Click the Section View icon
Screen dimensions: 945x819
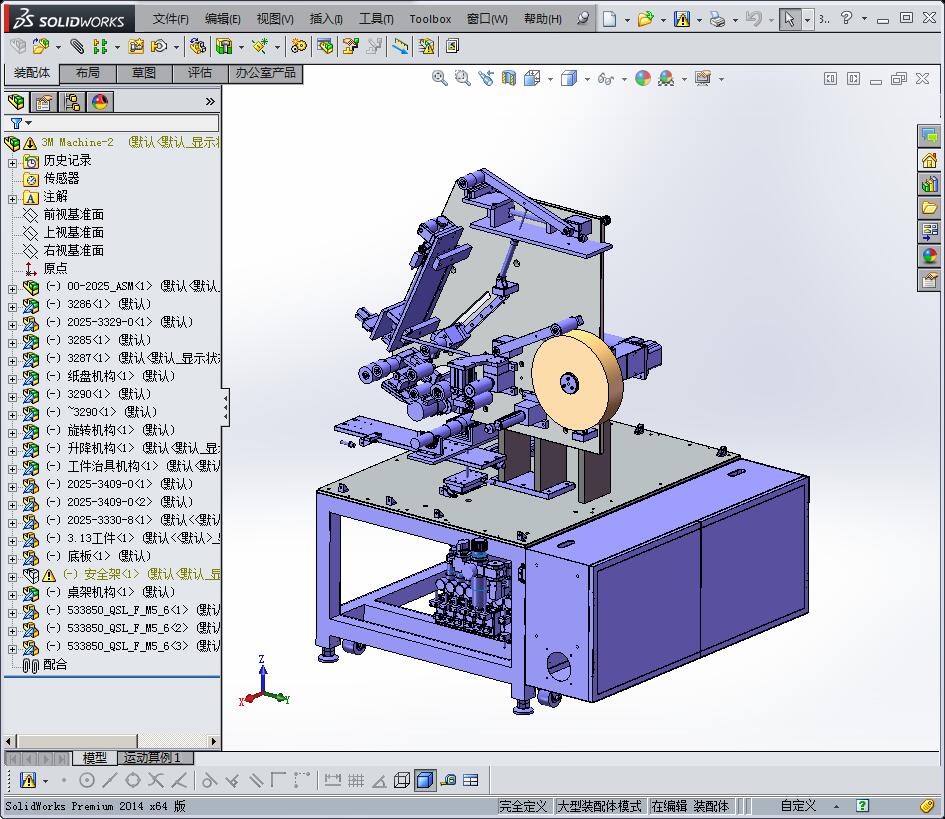pos(509,78)
